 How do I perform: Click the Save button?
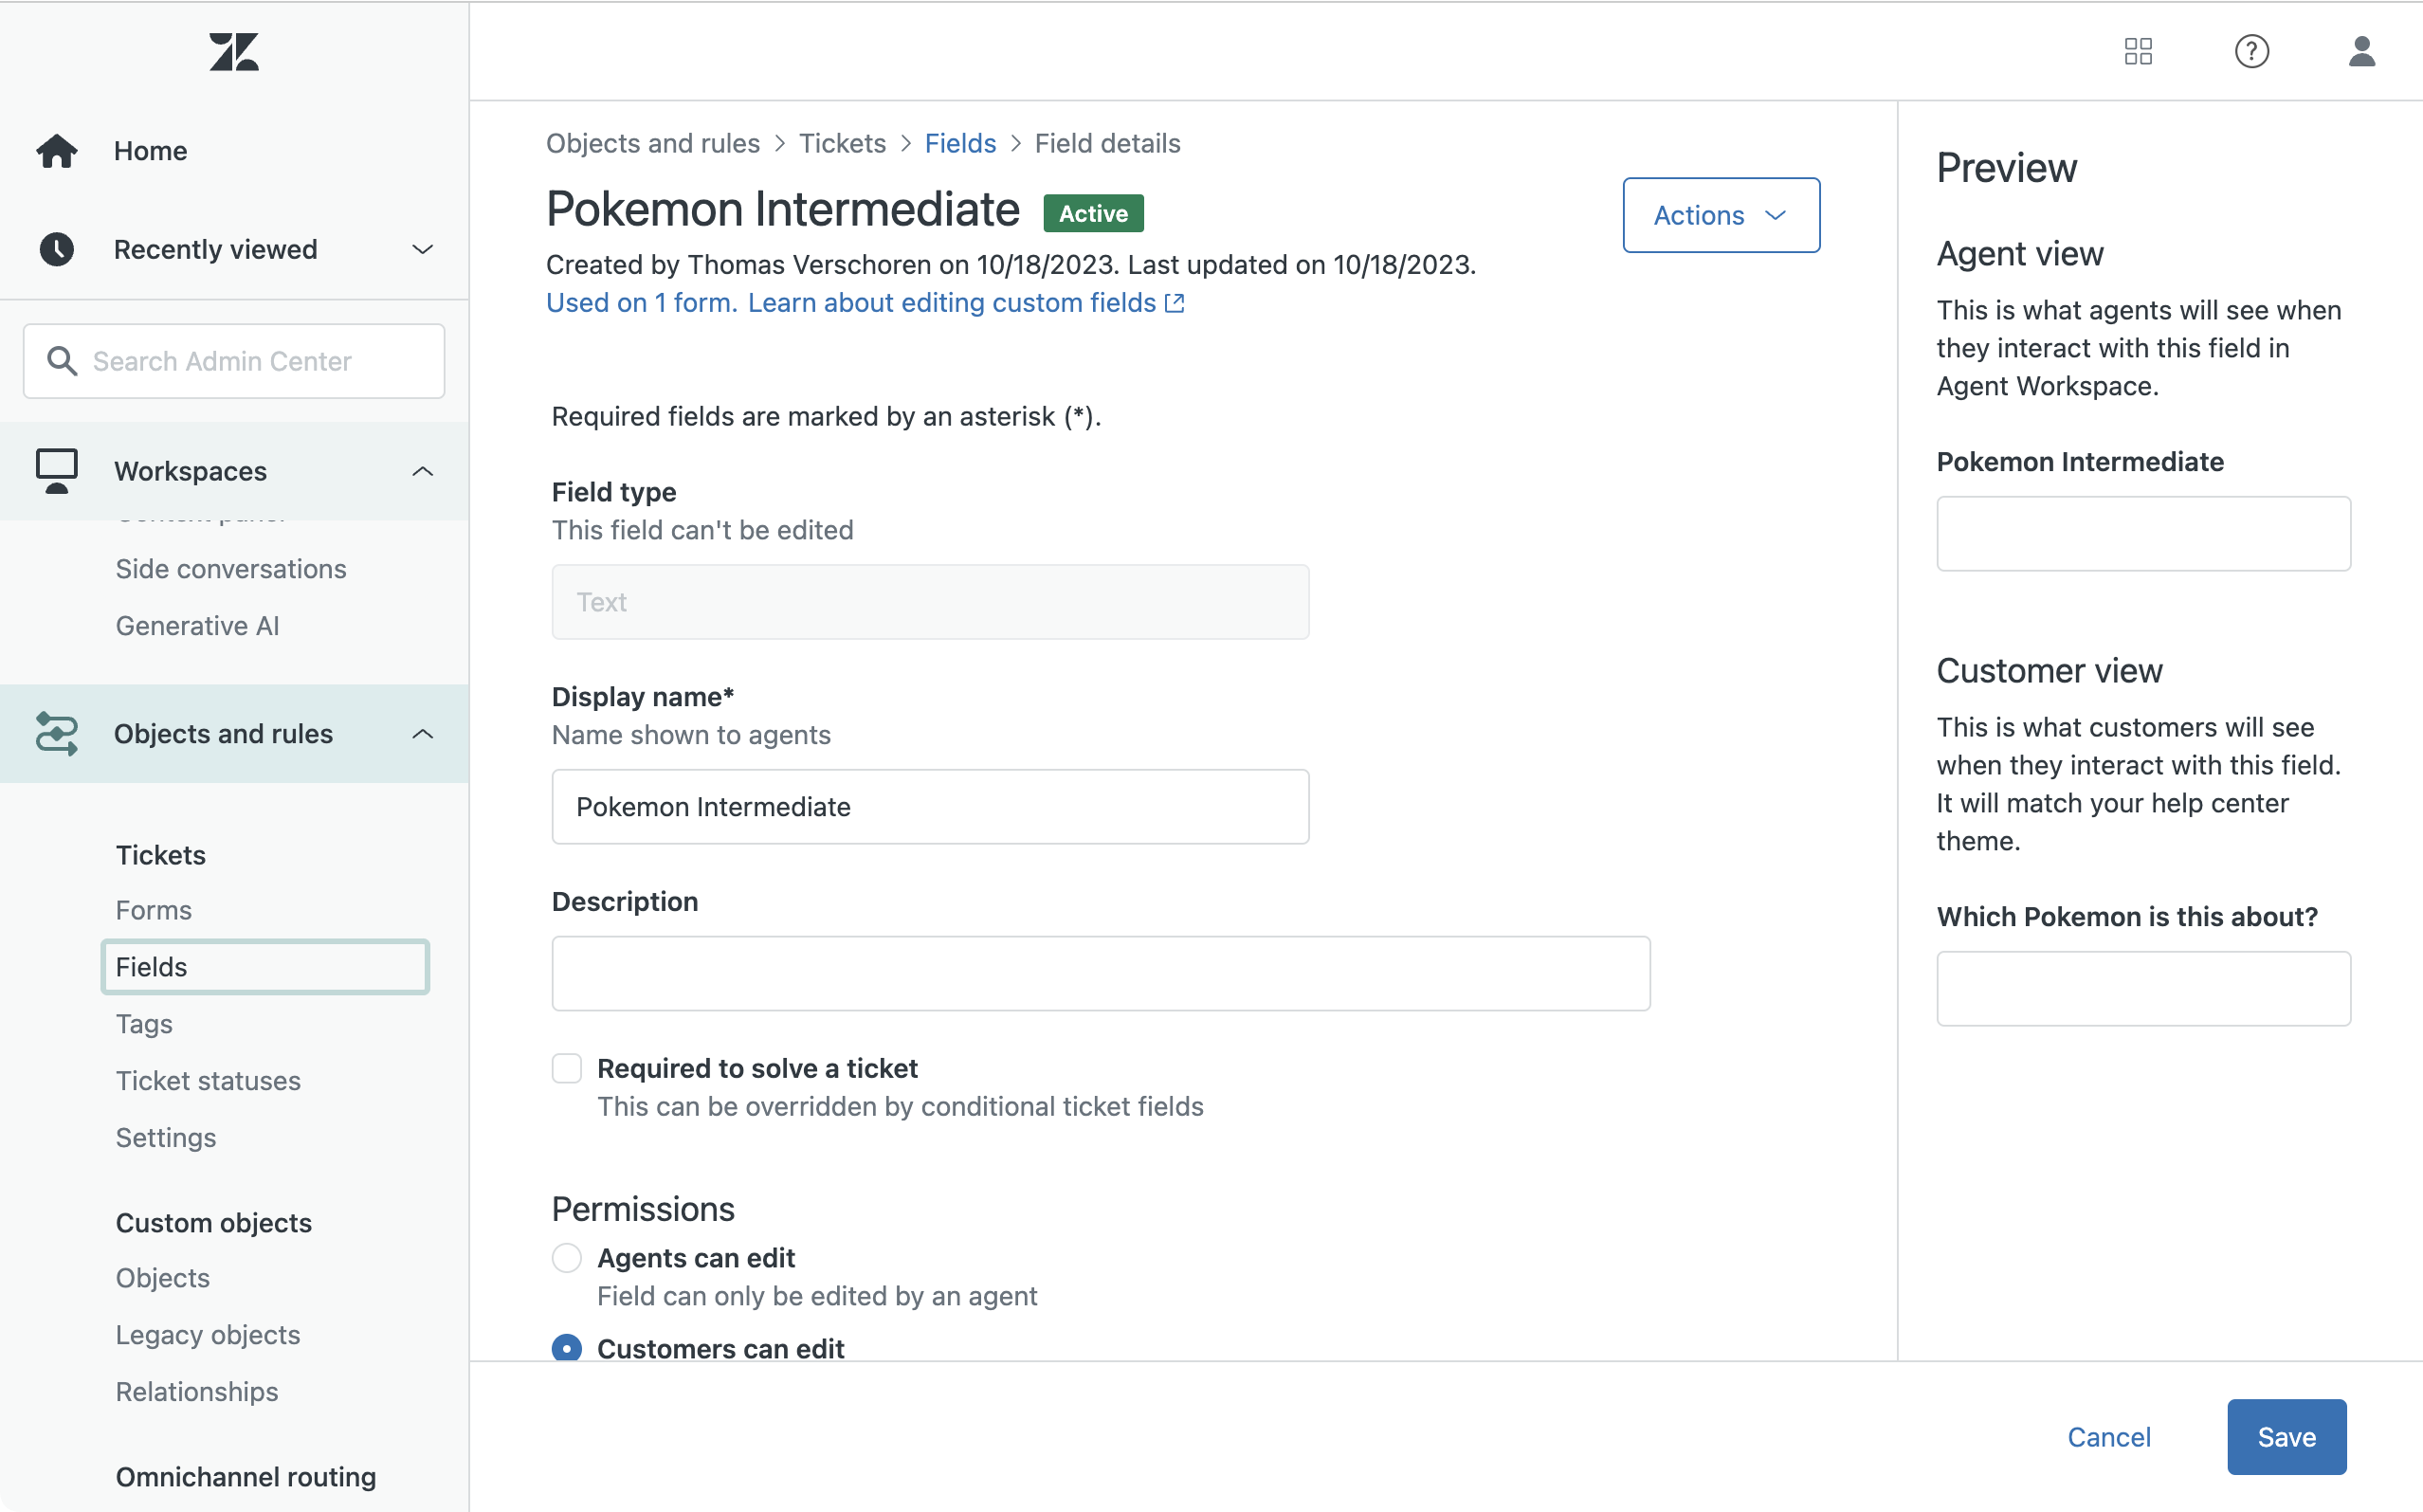[x=2285, y=1436]
